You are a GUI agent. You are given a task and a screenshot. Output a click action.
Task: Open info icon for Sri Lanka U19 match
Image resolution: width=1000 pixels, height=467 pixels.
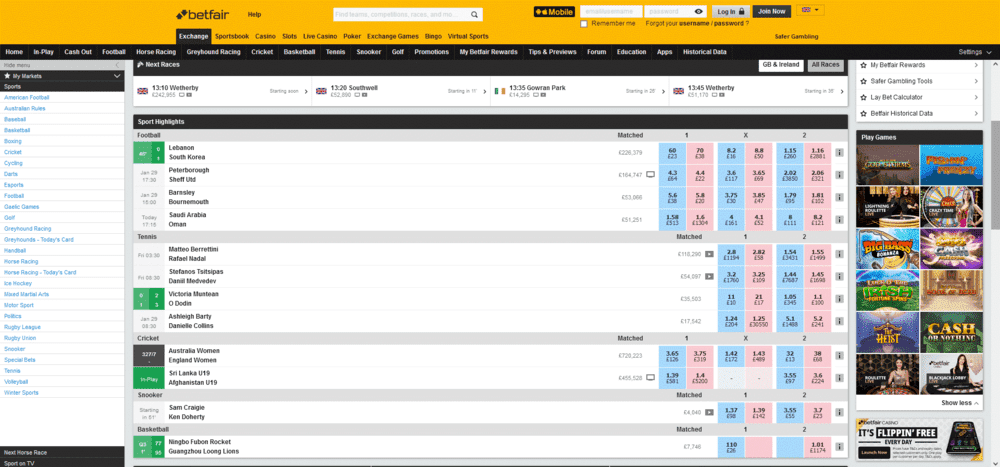(x=839, y=378)
